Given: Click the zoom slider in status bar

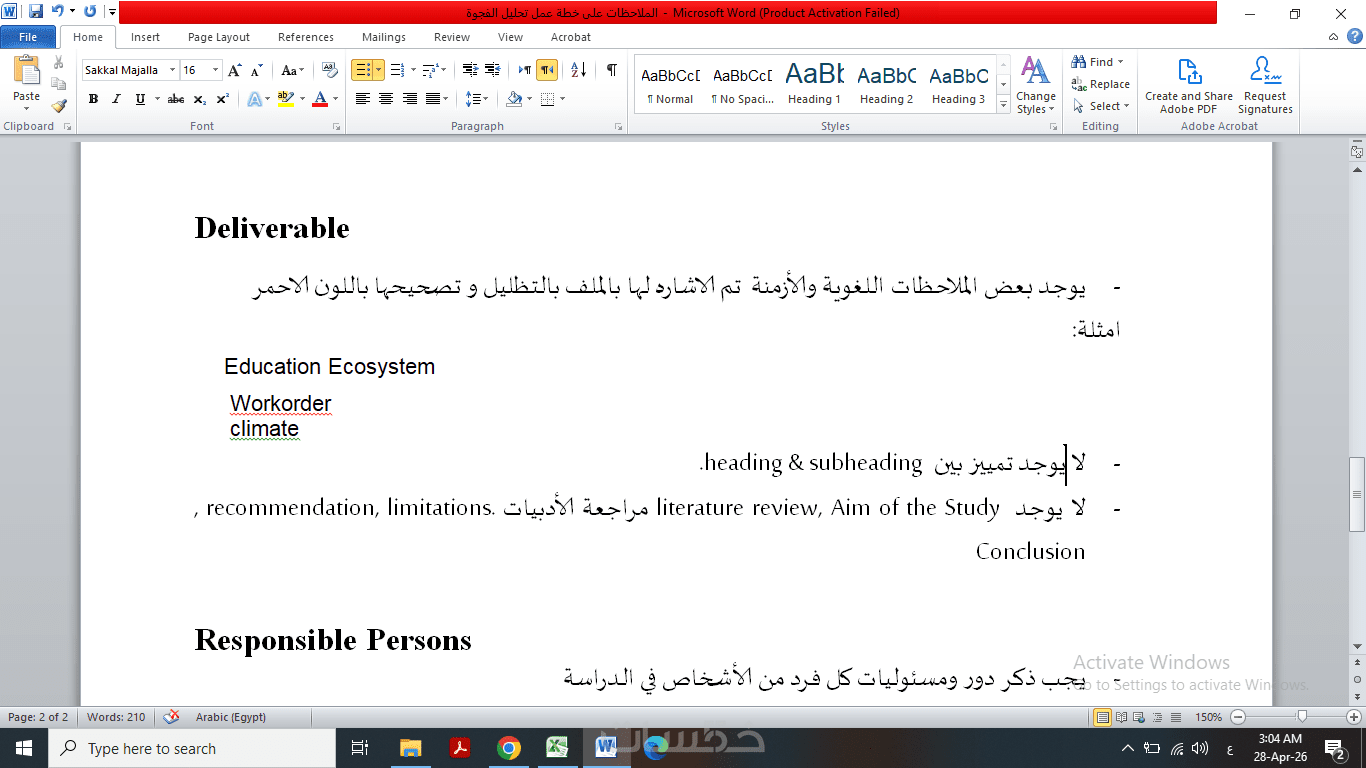Looking at the screenshot, I should (x=1302, y=717).
